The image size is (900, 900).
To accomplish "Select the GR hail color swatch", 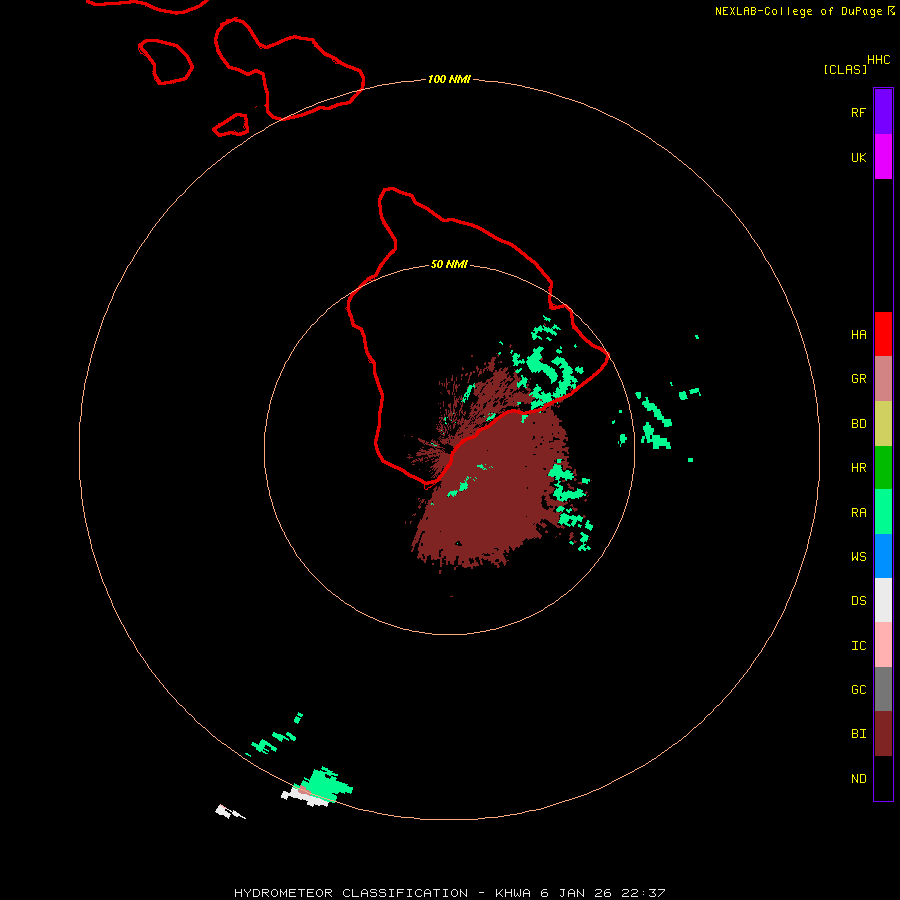I will pos(883,379).
